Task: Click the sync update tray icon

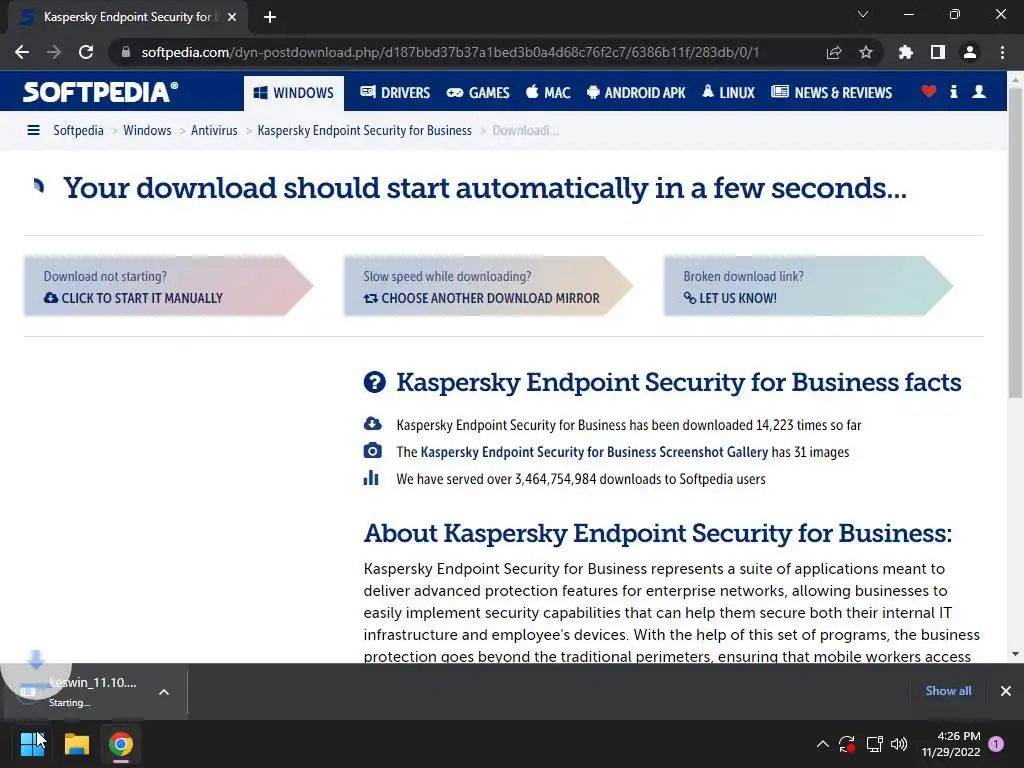Action: [x=847, y=744]
